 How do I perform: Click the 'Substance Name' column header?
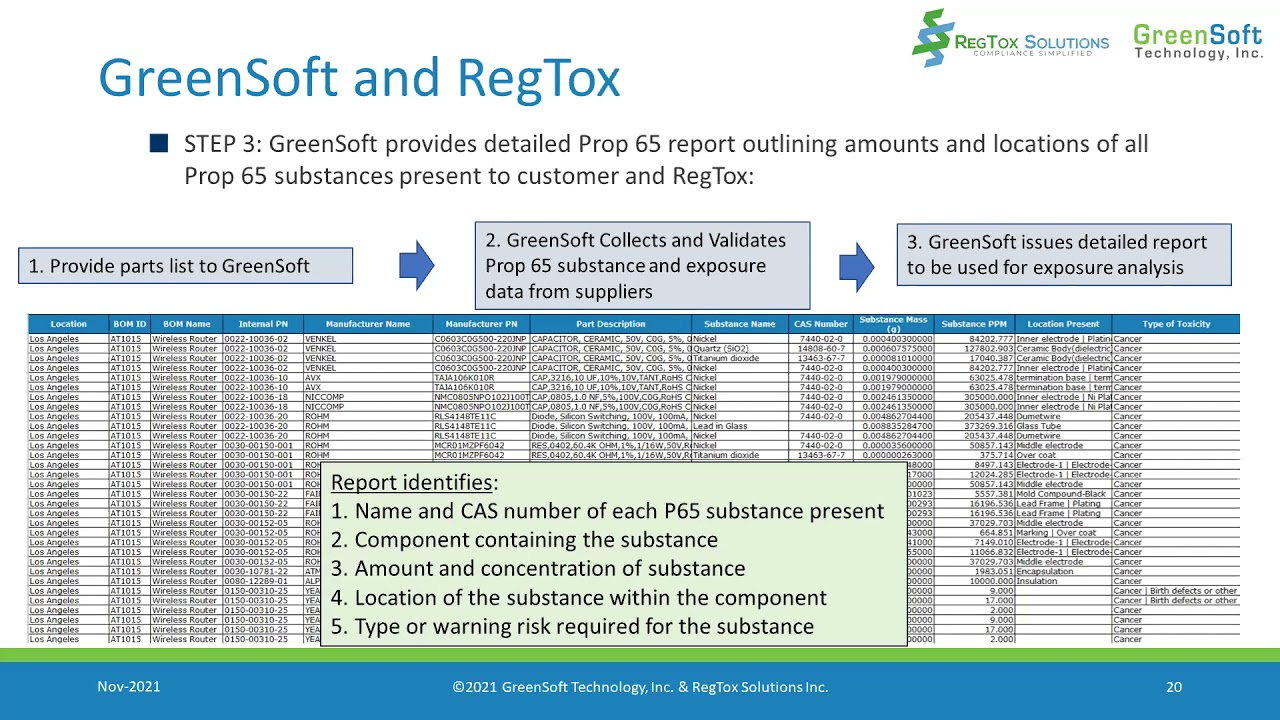(x=740, y=324)
